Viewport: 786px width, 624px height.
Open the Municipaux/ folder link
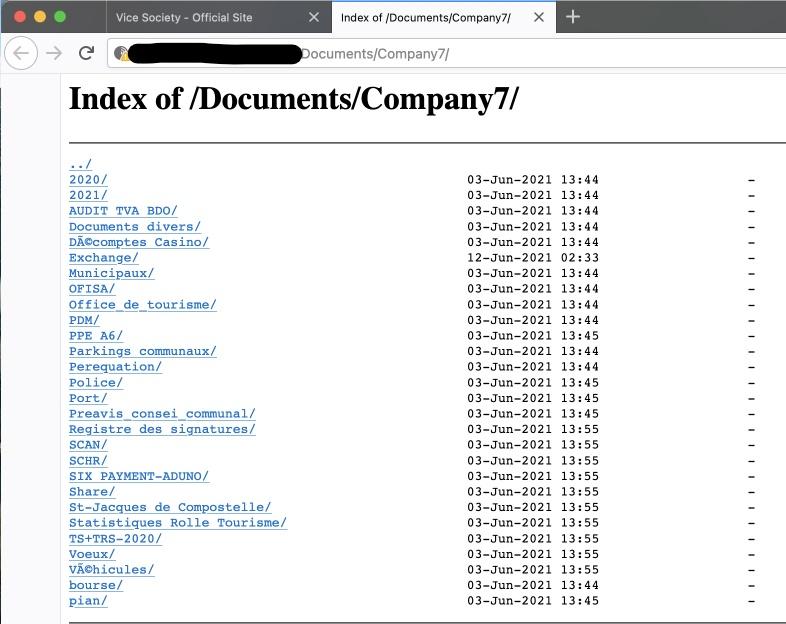[112, 273]
